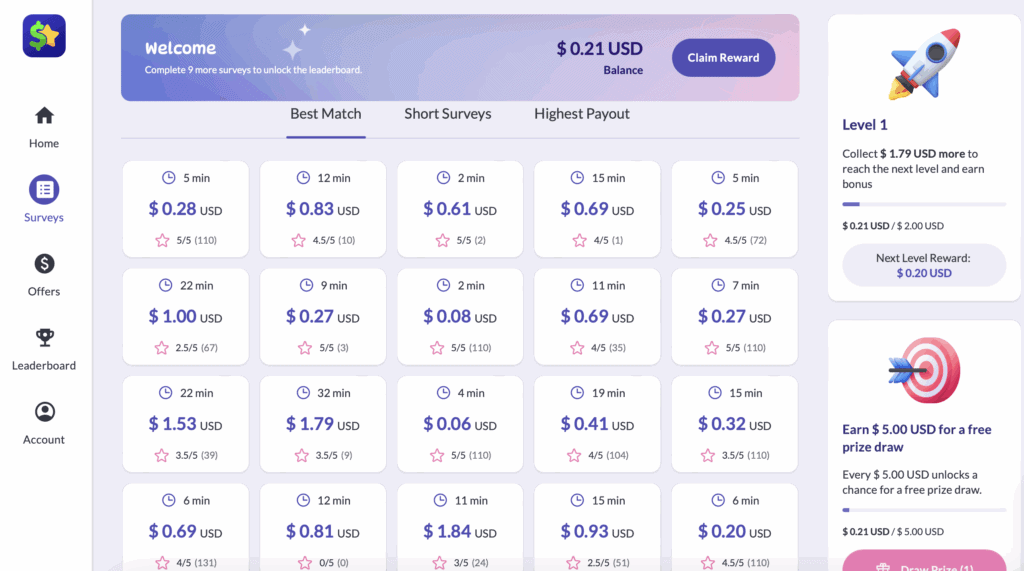Viewport: 1024px width, 571px height.
Task: Click the Next Level Reward $0.20 box
Action: 924,265
